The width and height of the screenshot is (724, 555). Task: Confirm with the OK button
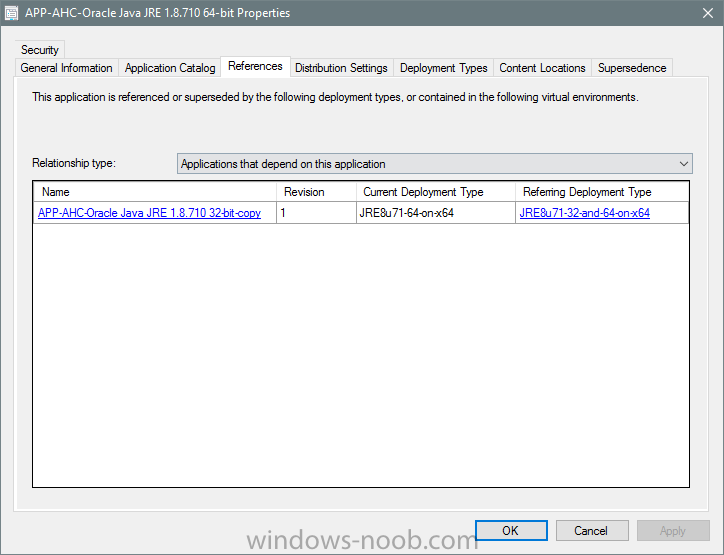(511, 531)
